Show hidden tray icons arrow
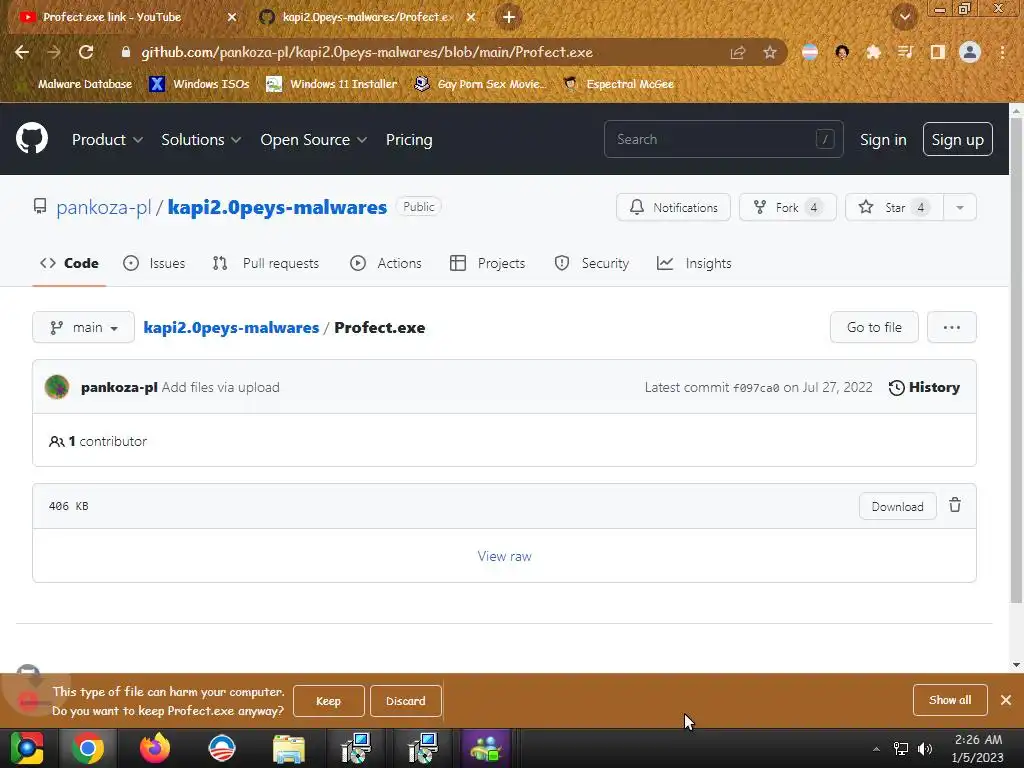The image size is (1024, 768). pos(876,748)
